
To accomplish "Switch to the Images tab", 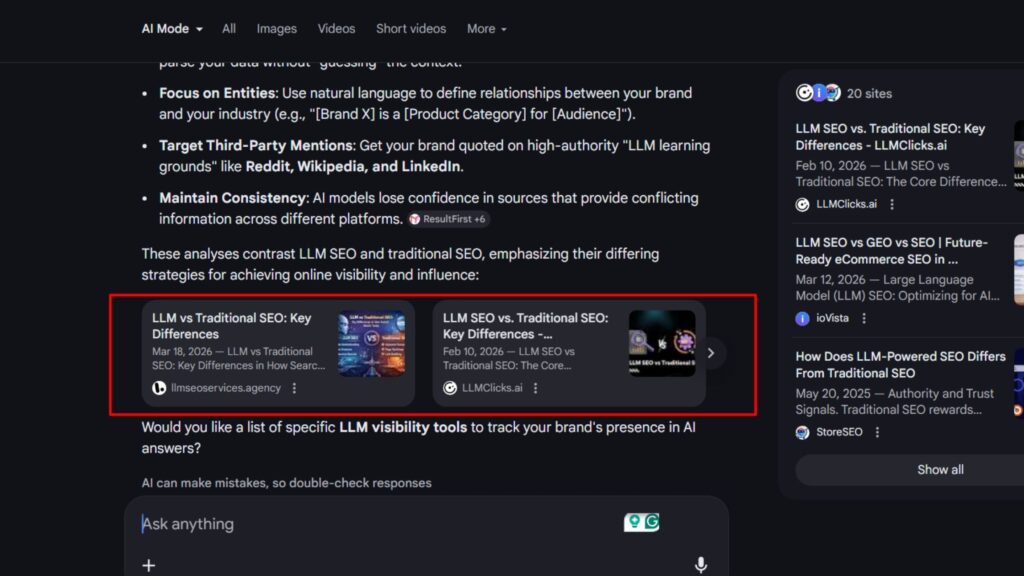I will [276, 29].
